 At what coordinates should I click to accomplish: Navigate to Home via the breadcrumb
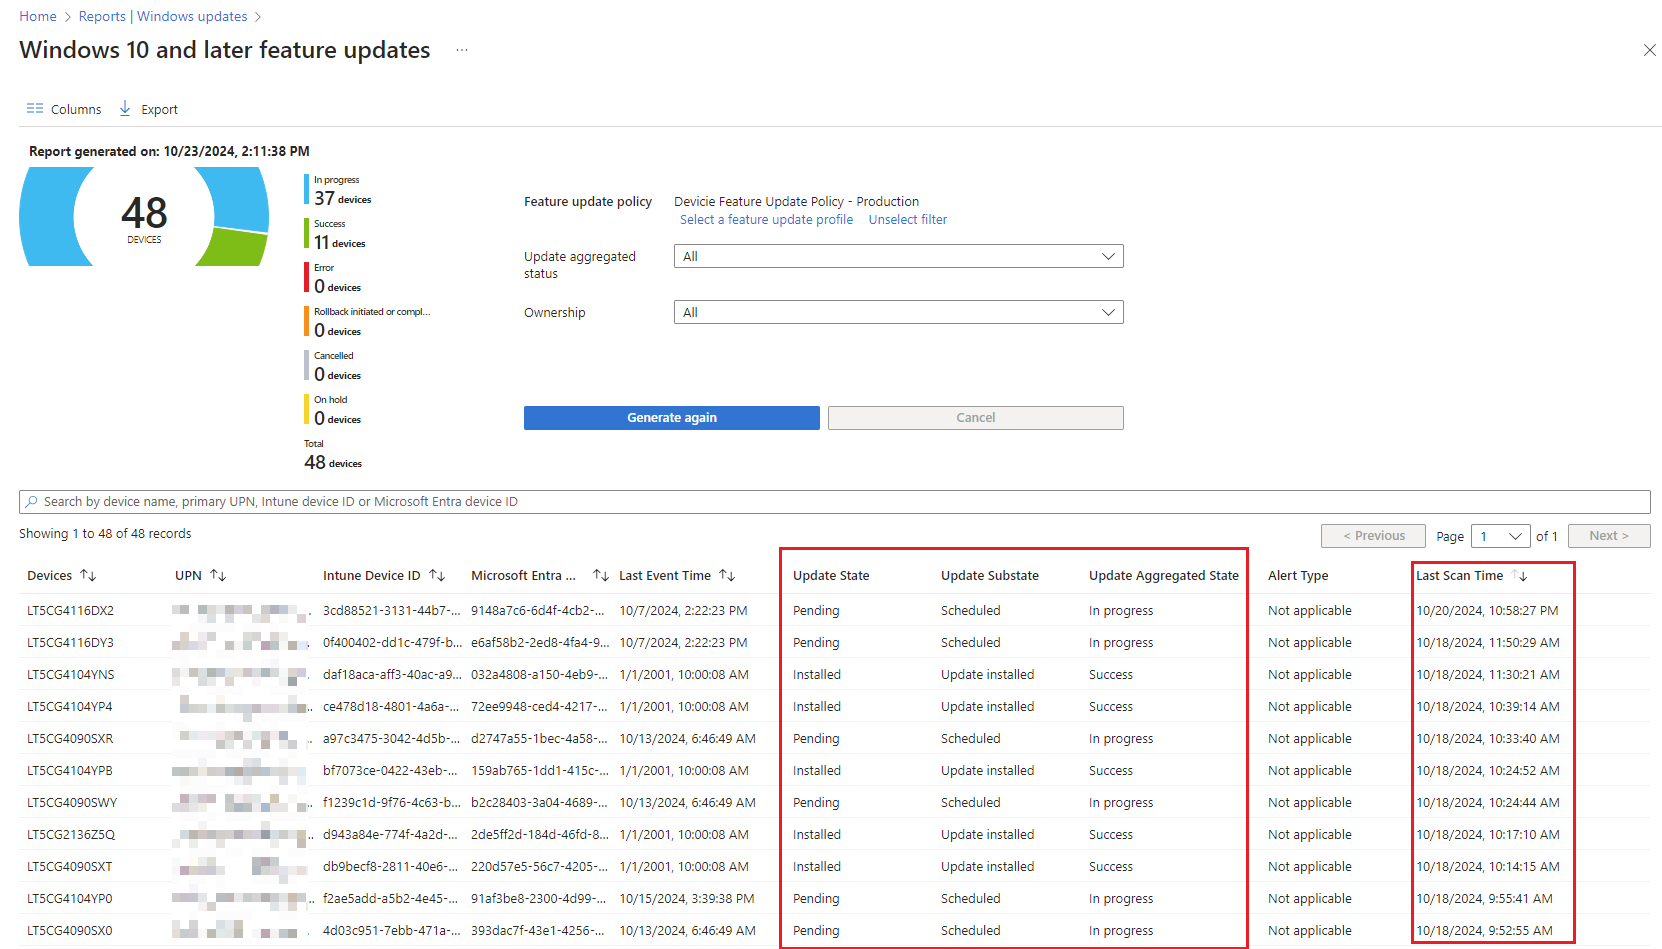[x=37, y=16]
